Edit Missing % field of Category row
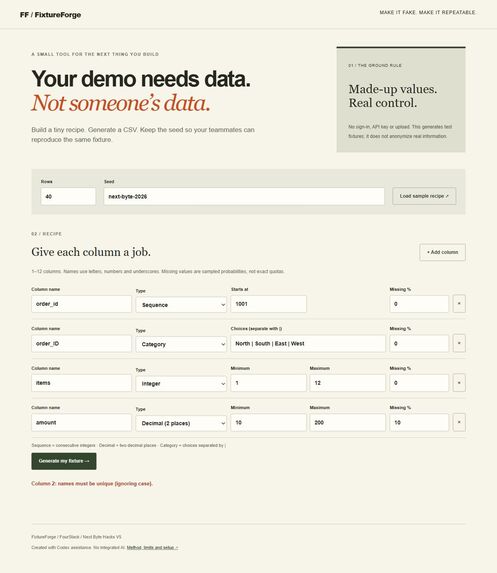The image size is (497, 573). [x=419, y=344]
